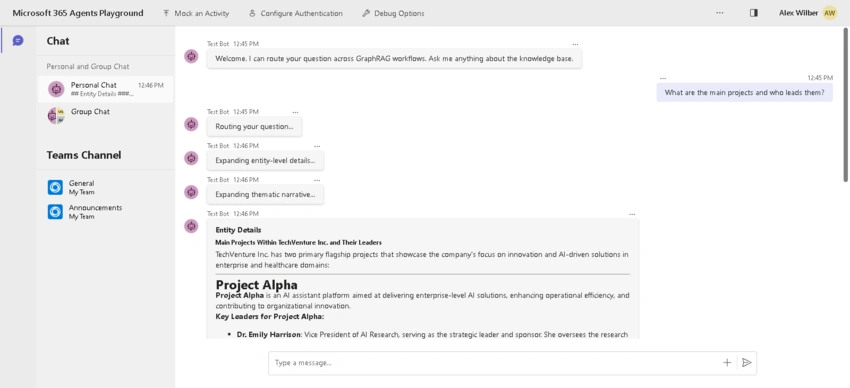Open Configure Authentication

pos(295,13)
